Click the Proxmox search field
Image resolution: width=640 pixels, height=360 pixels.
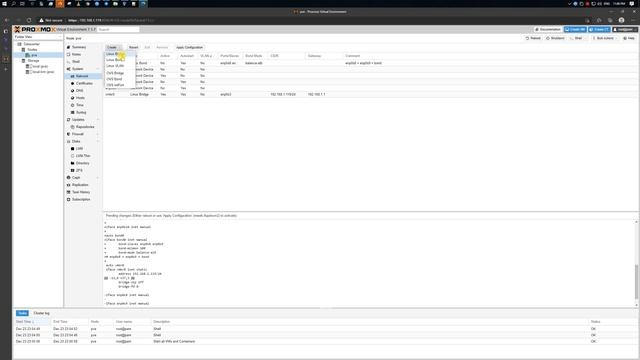[x=118, y=29]
